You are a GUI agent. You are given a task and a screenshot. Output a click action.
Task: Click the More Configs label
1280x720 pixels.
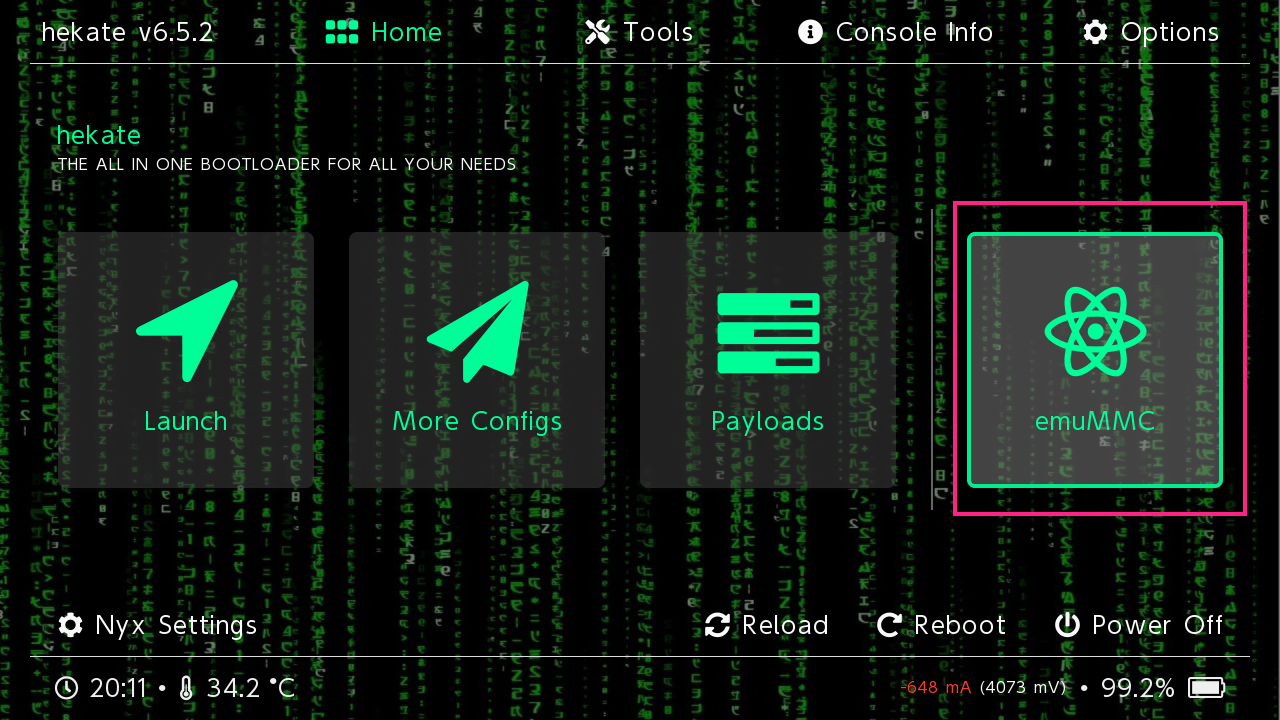coord(477,421)
